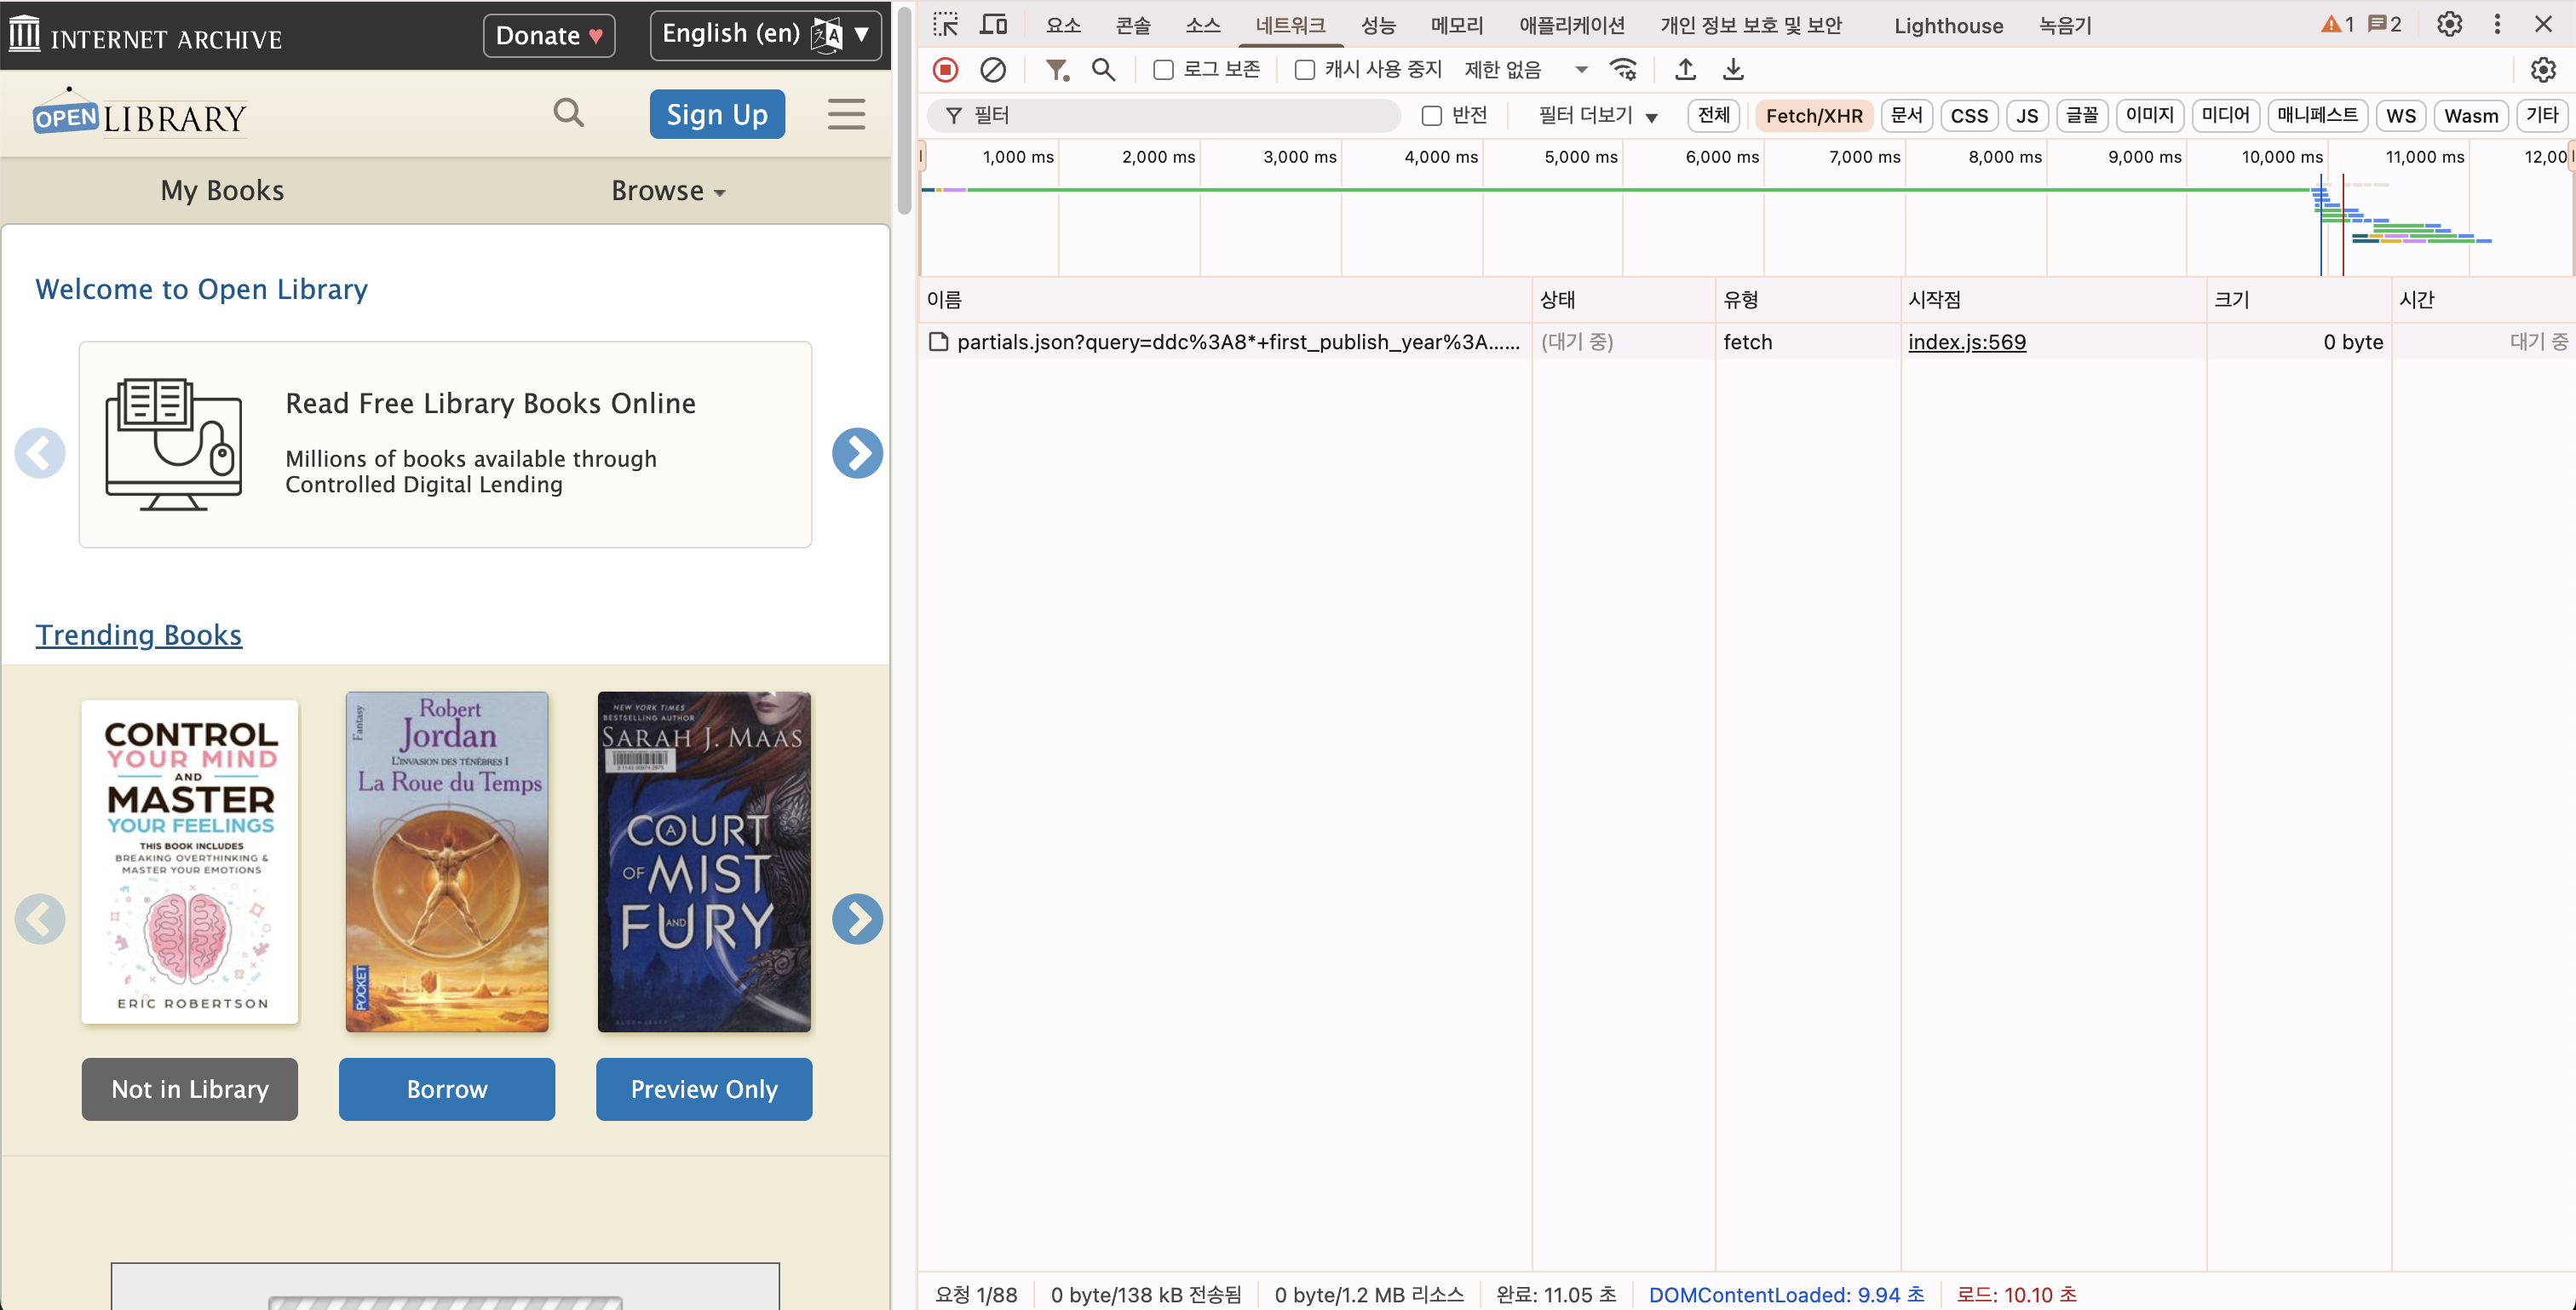Open Open Library search magnifier
This screenshot has height=1310, width=2576.
(568, 113)
